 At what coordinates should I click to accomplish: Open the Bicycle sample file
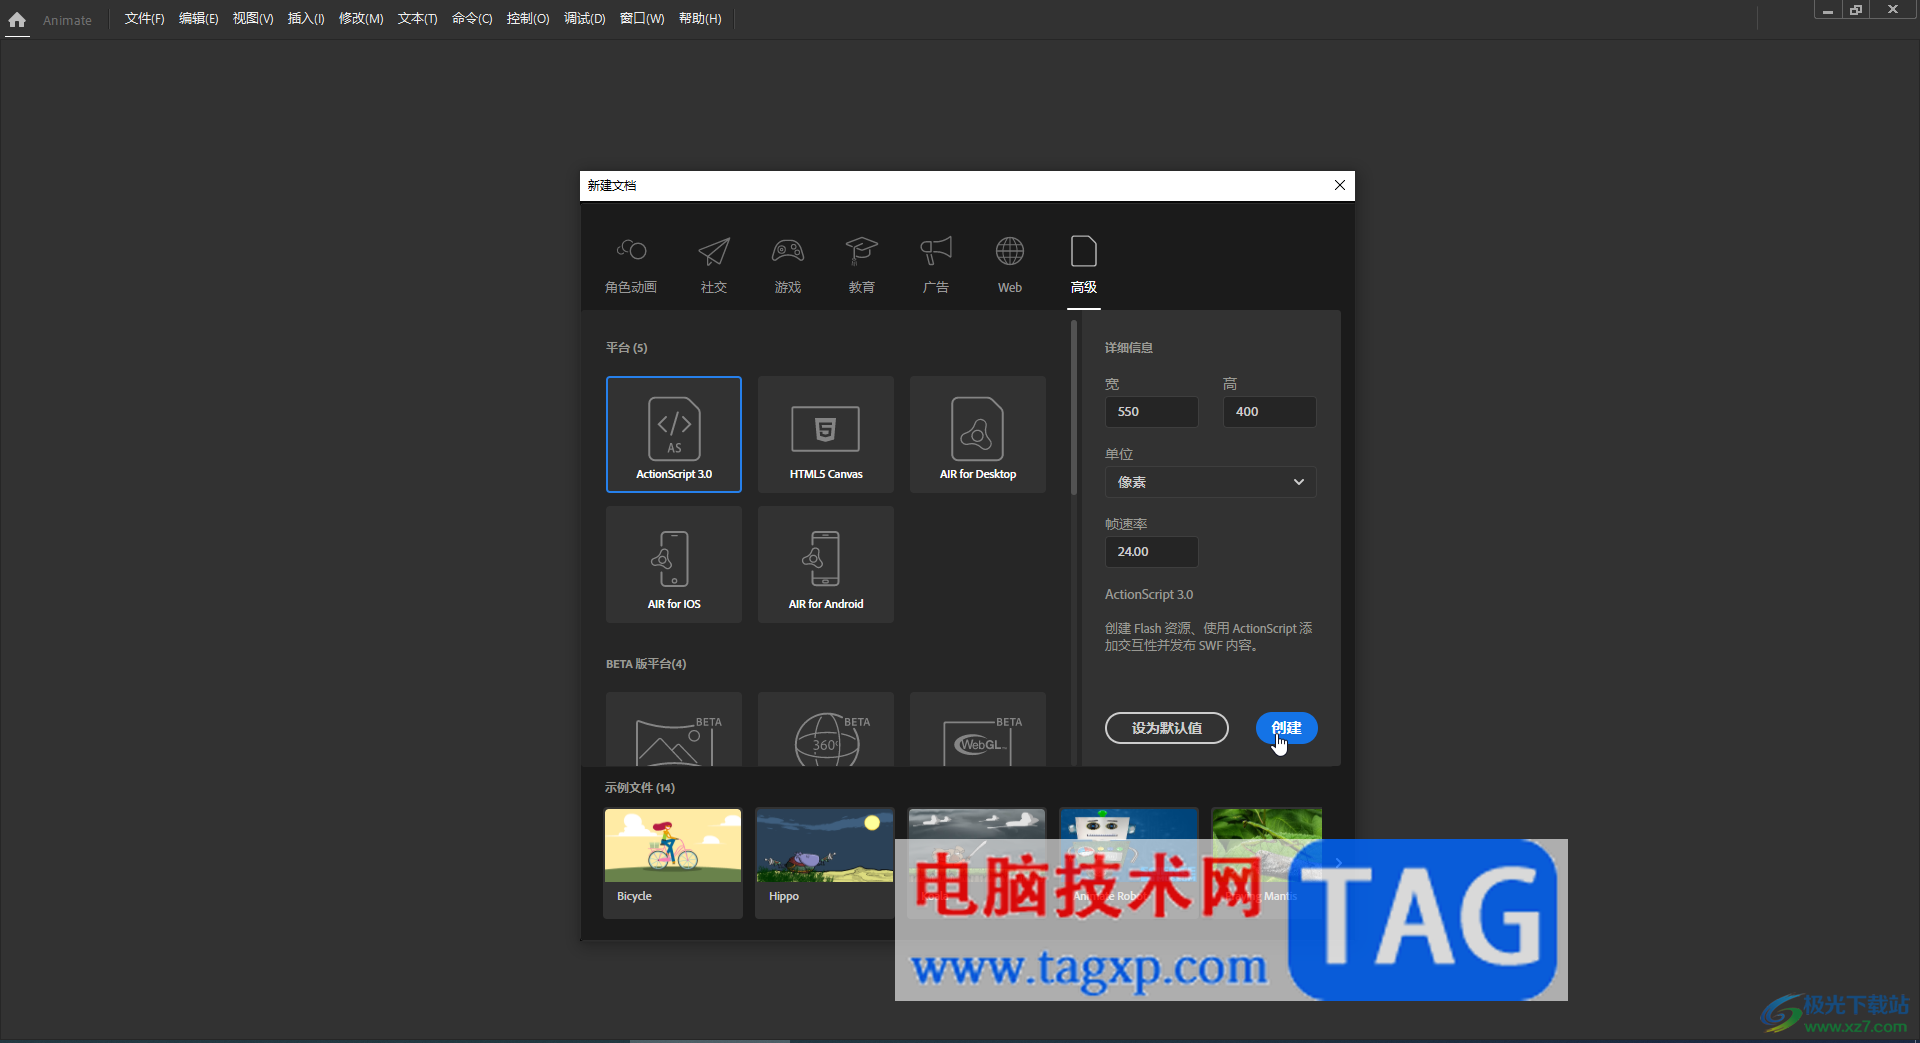[673, 863]
